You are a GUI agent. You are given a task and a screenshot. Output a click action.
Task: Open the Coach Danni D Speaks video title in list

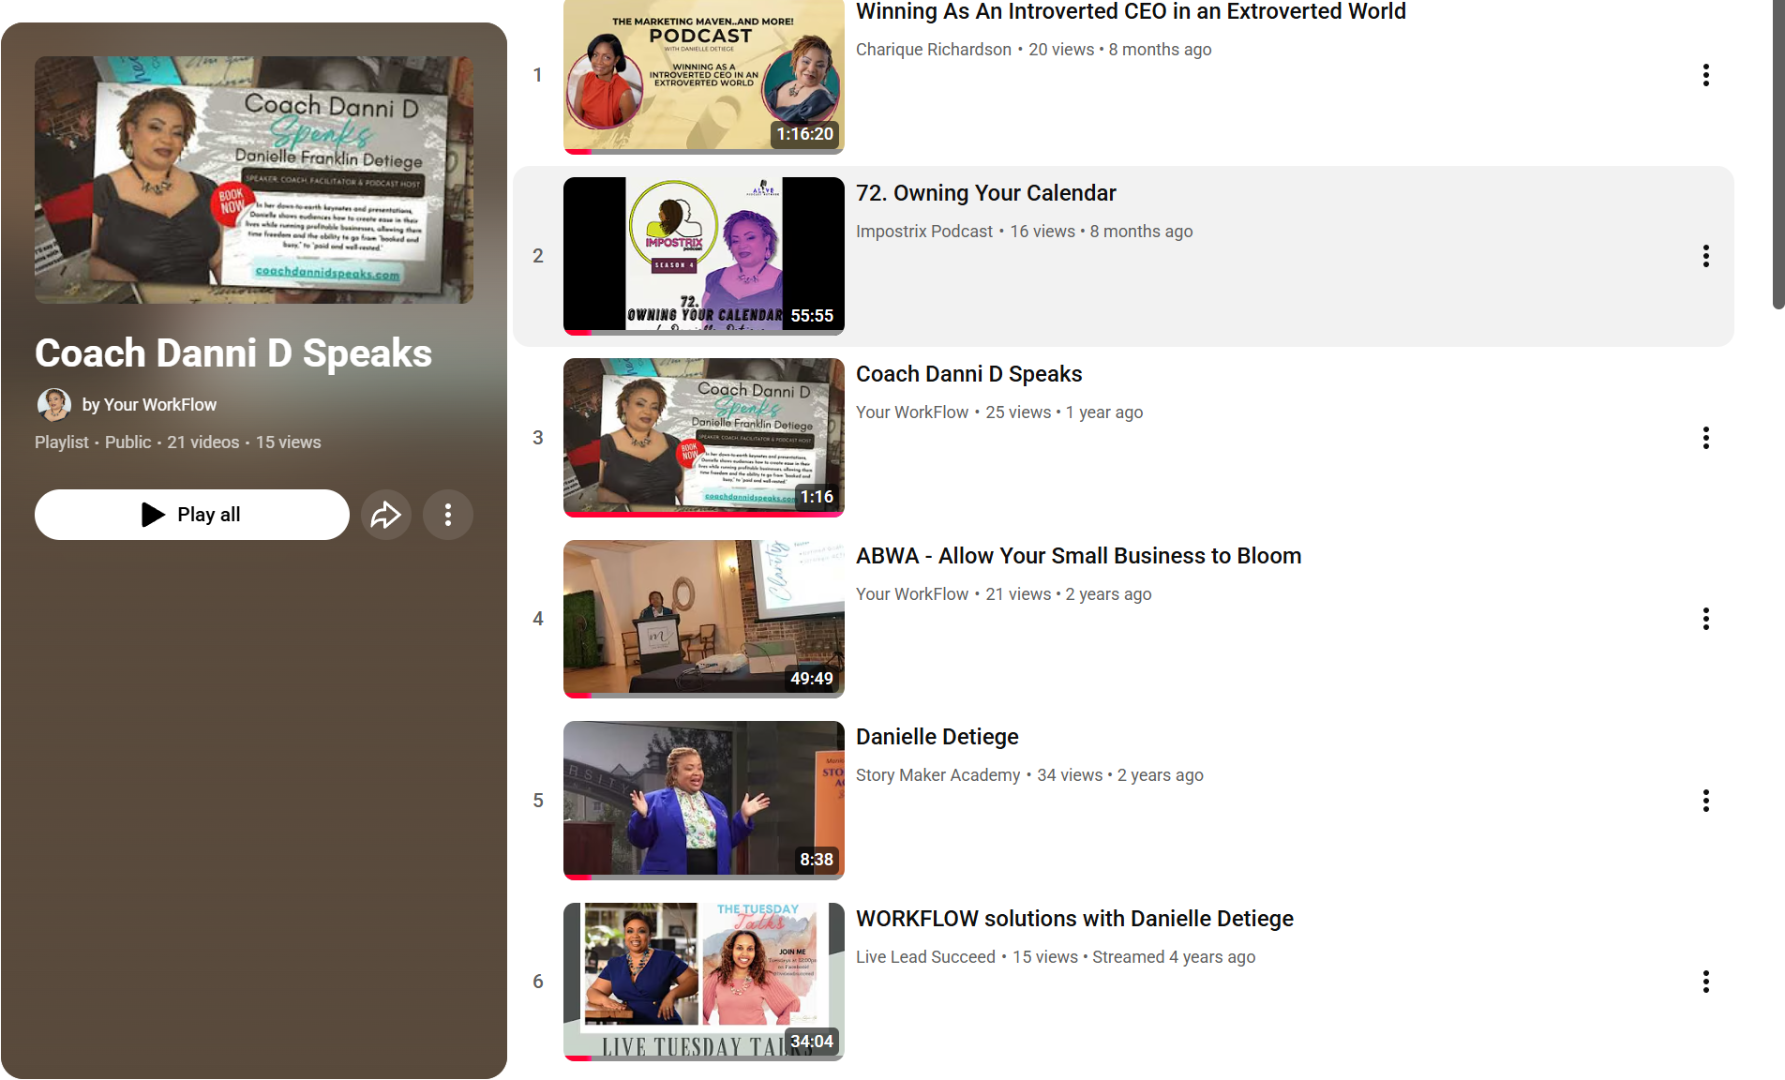(969, 374)
